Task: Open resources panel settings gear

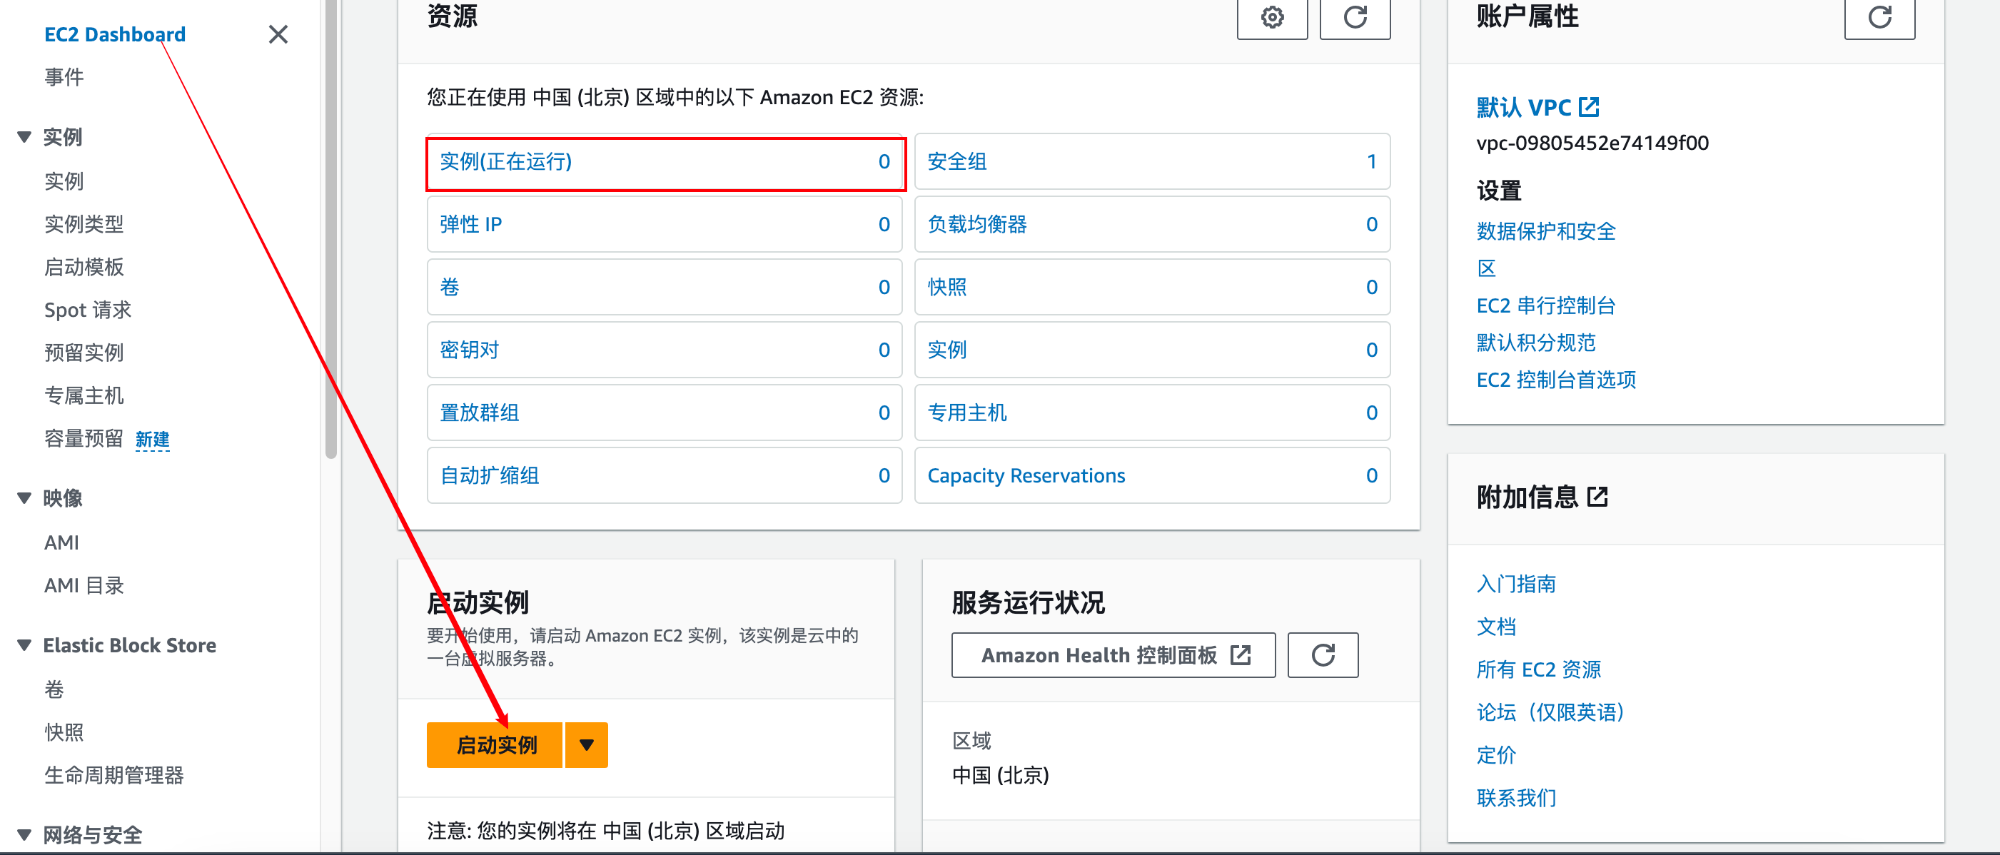Action: pos(1272,18)
